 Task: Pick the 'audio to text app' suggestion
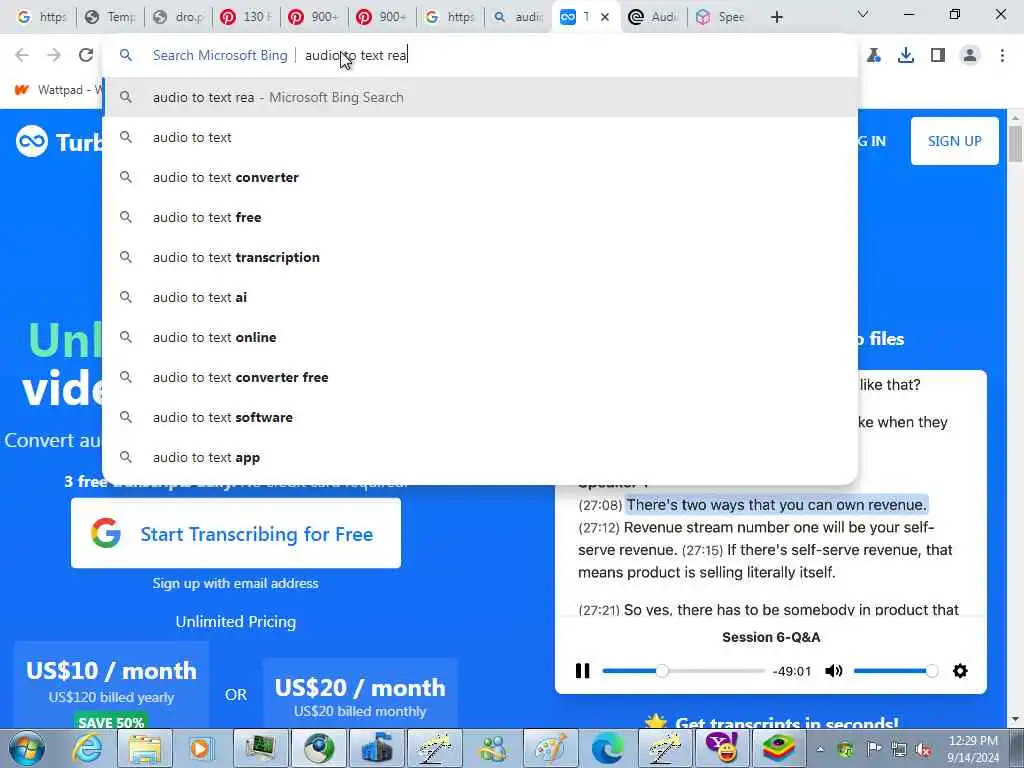click(x=480, y=457)
